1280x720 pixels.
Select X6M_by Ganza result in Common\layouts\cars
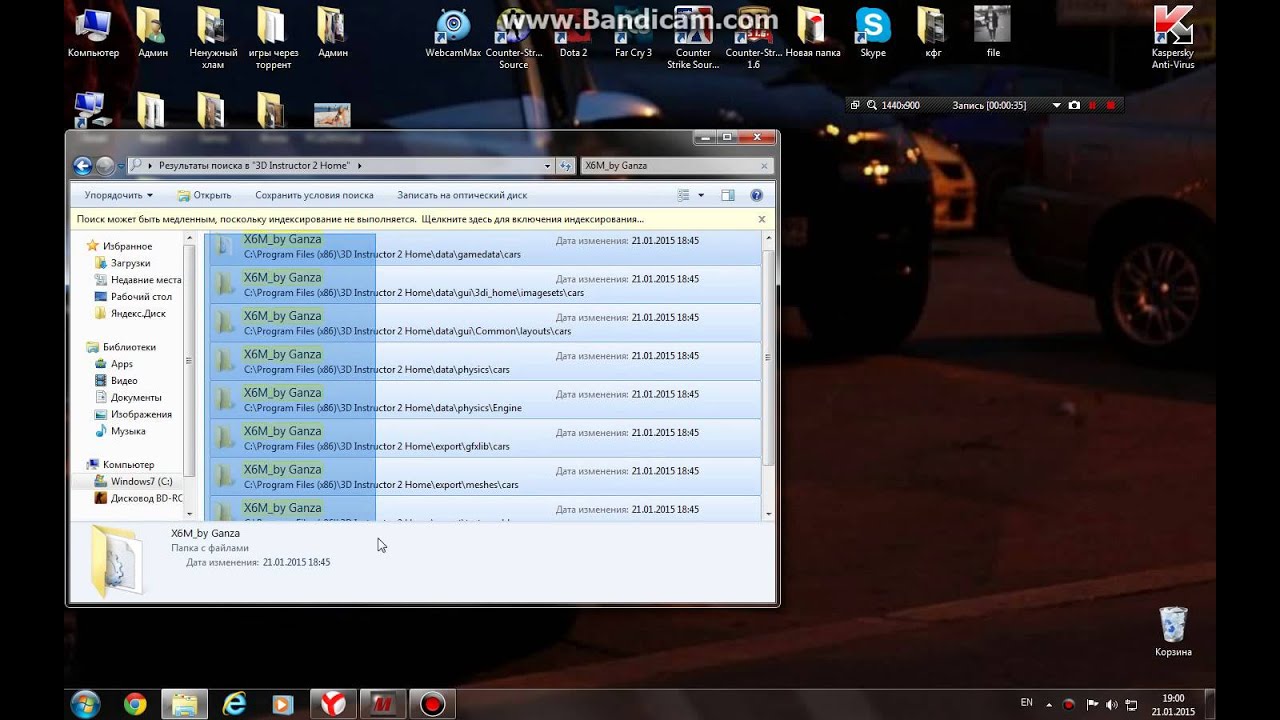click(485, 323)
